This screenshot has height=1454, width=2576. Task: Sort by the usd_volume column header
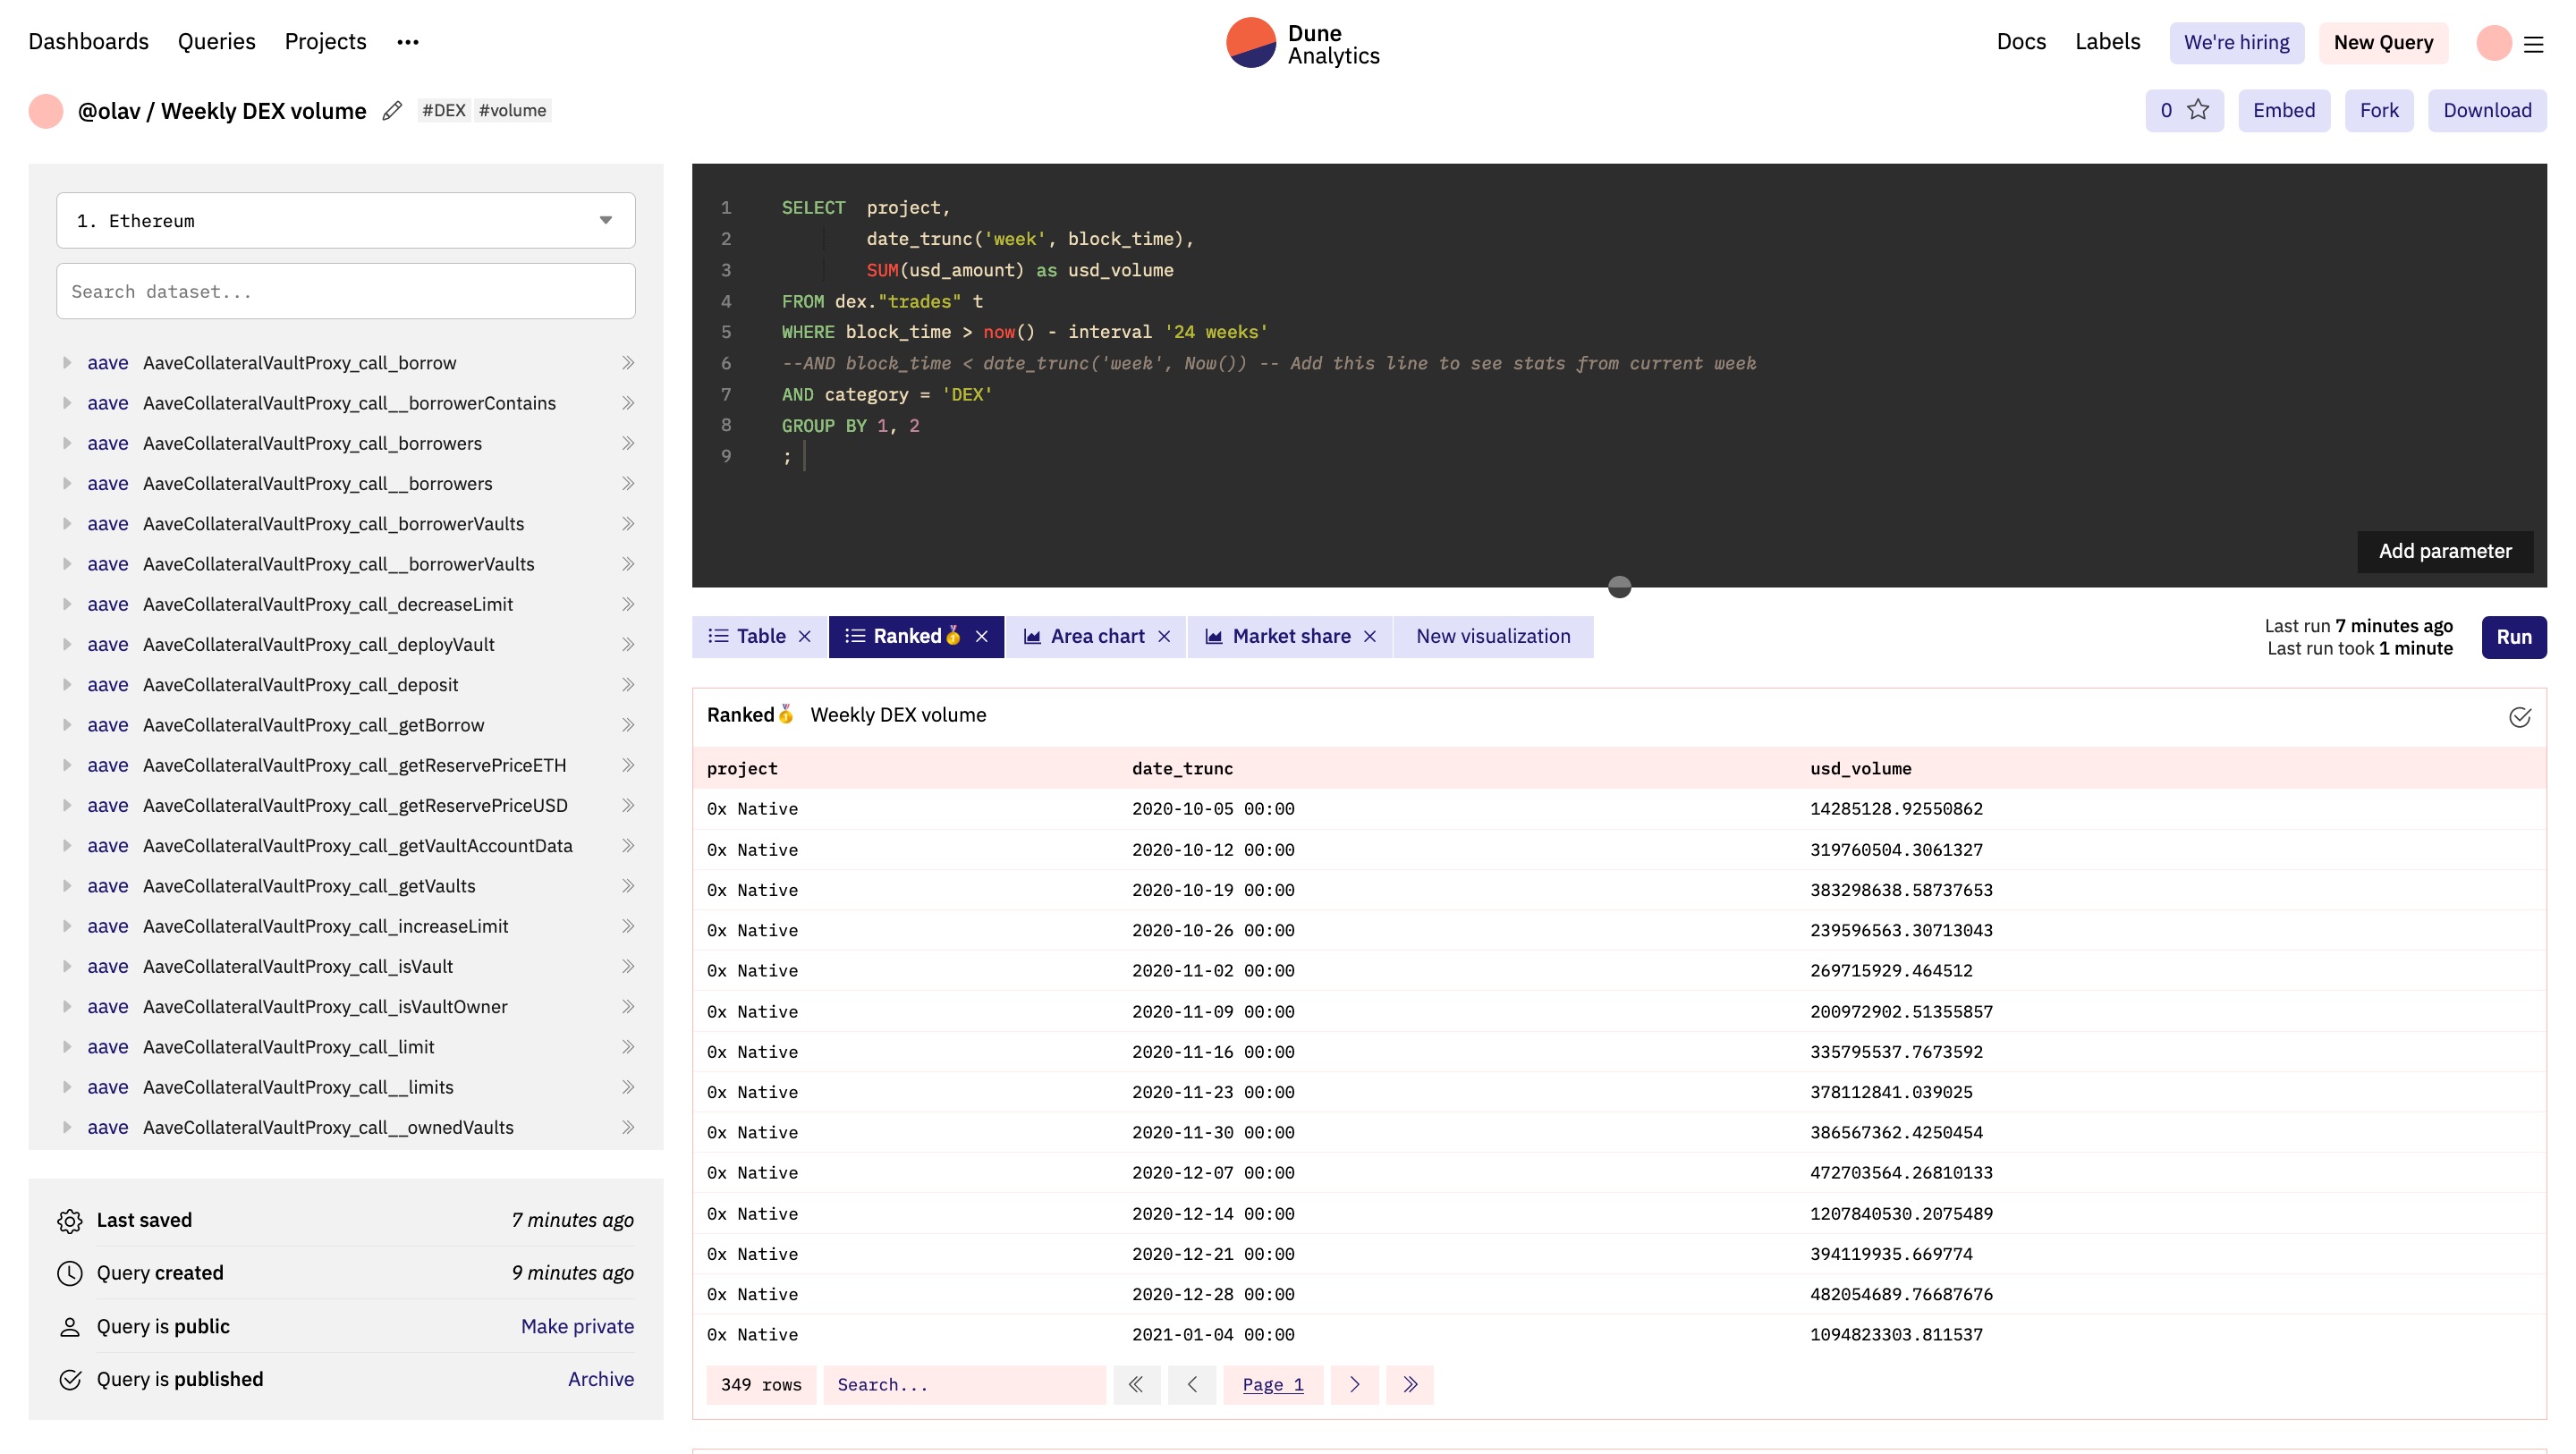coord(1860,768)
